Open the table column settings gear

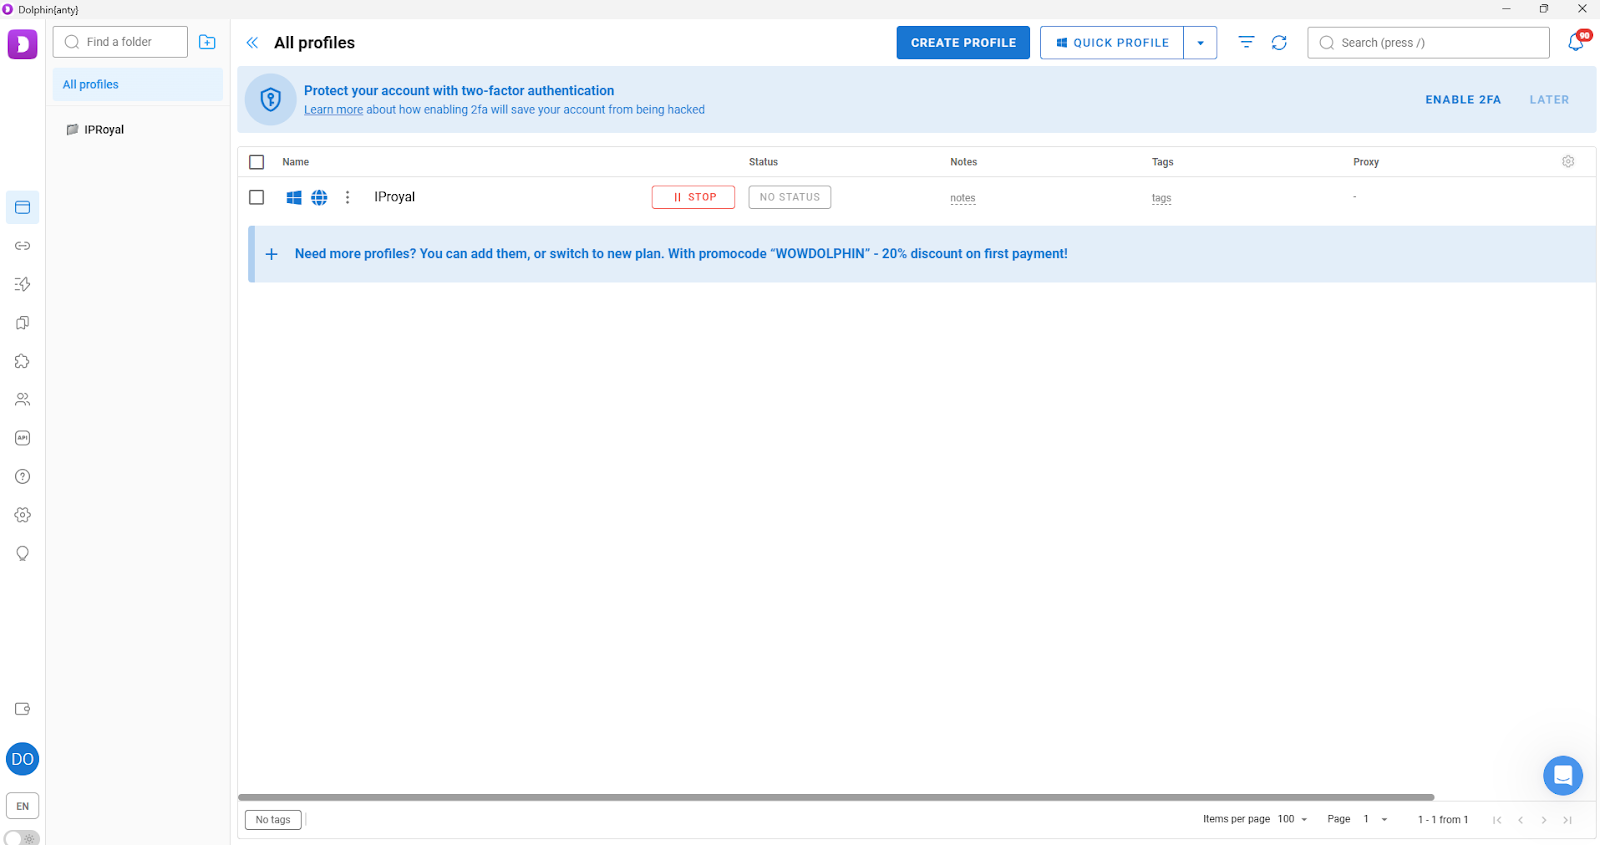[x=1568, y=162]
